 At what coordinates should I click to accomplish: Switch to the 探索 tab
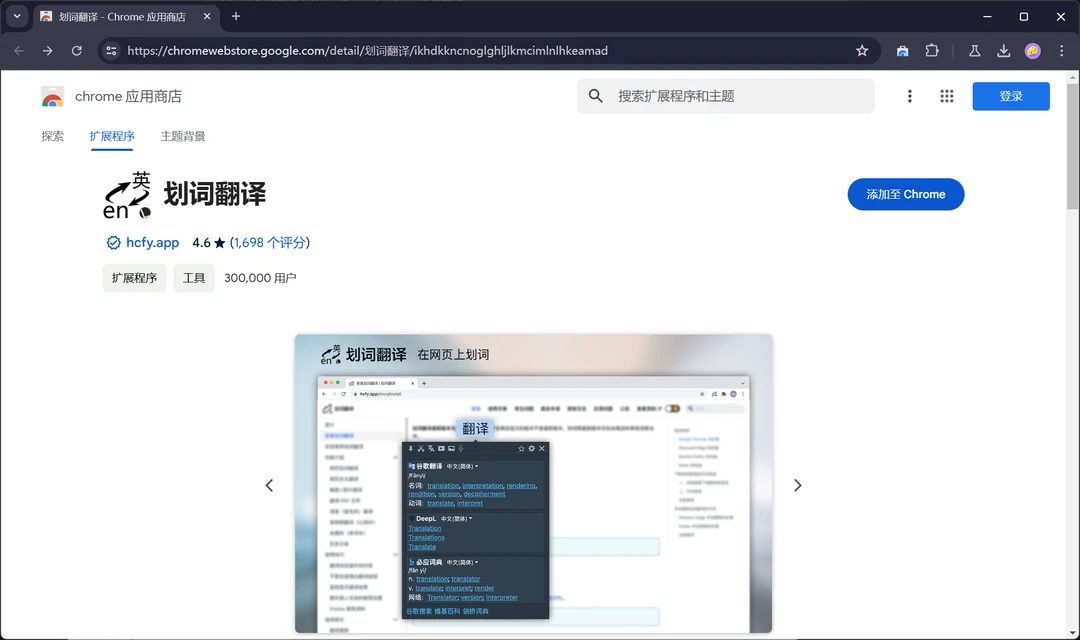click(x=52, y=136)
